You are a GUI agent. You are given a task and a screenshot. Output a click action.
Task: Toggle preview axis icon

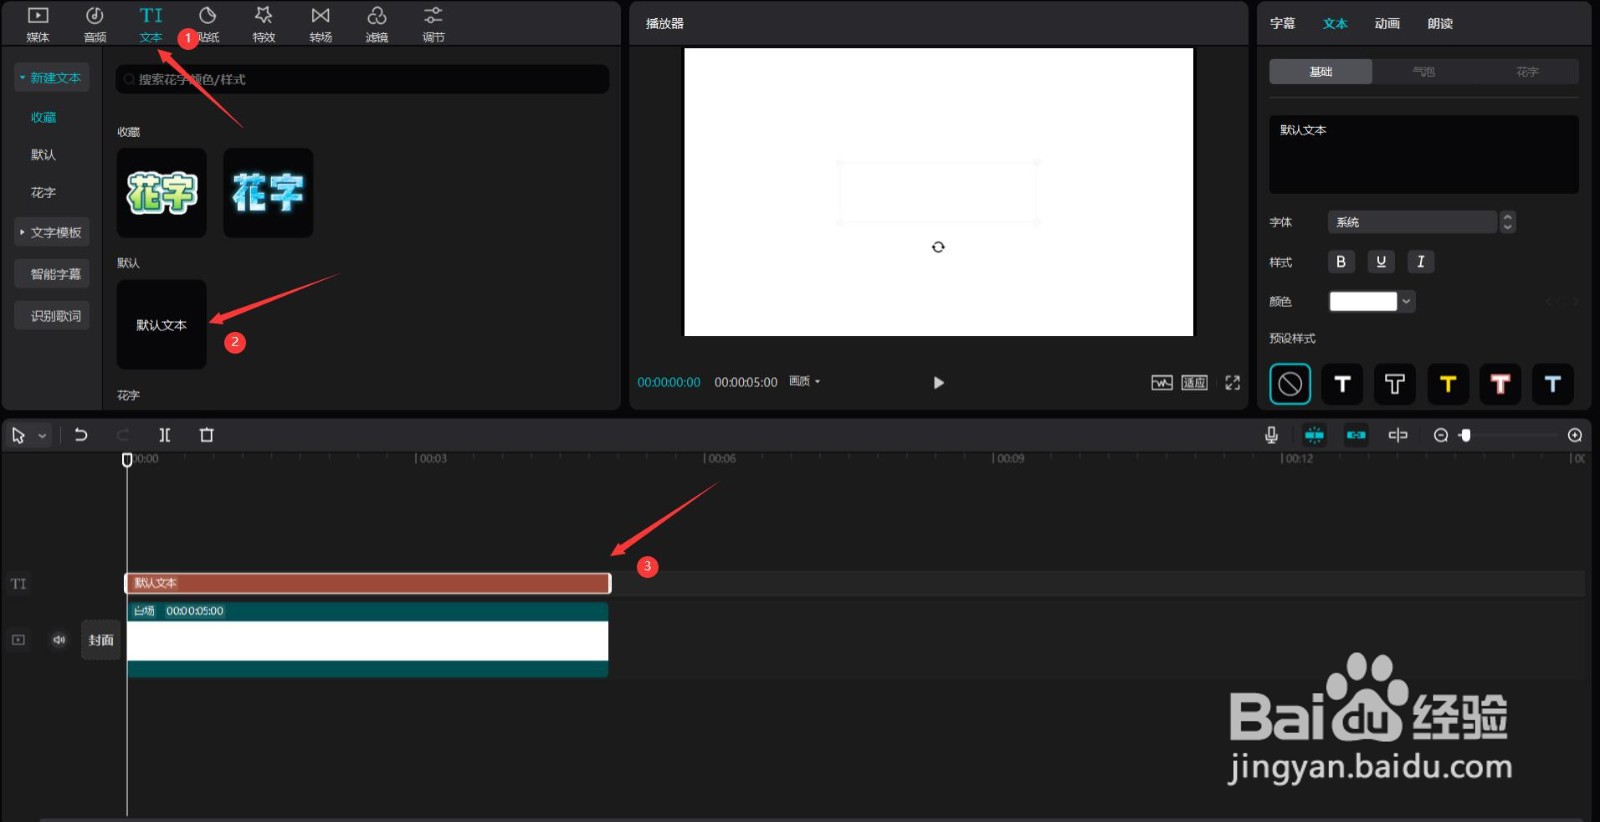coord(1398,435)
